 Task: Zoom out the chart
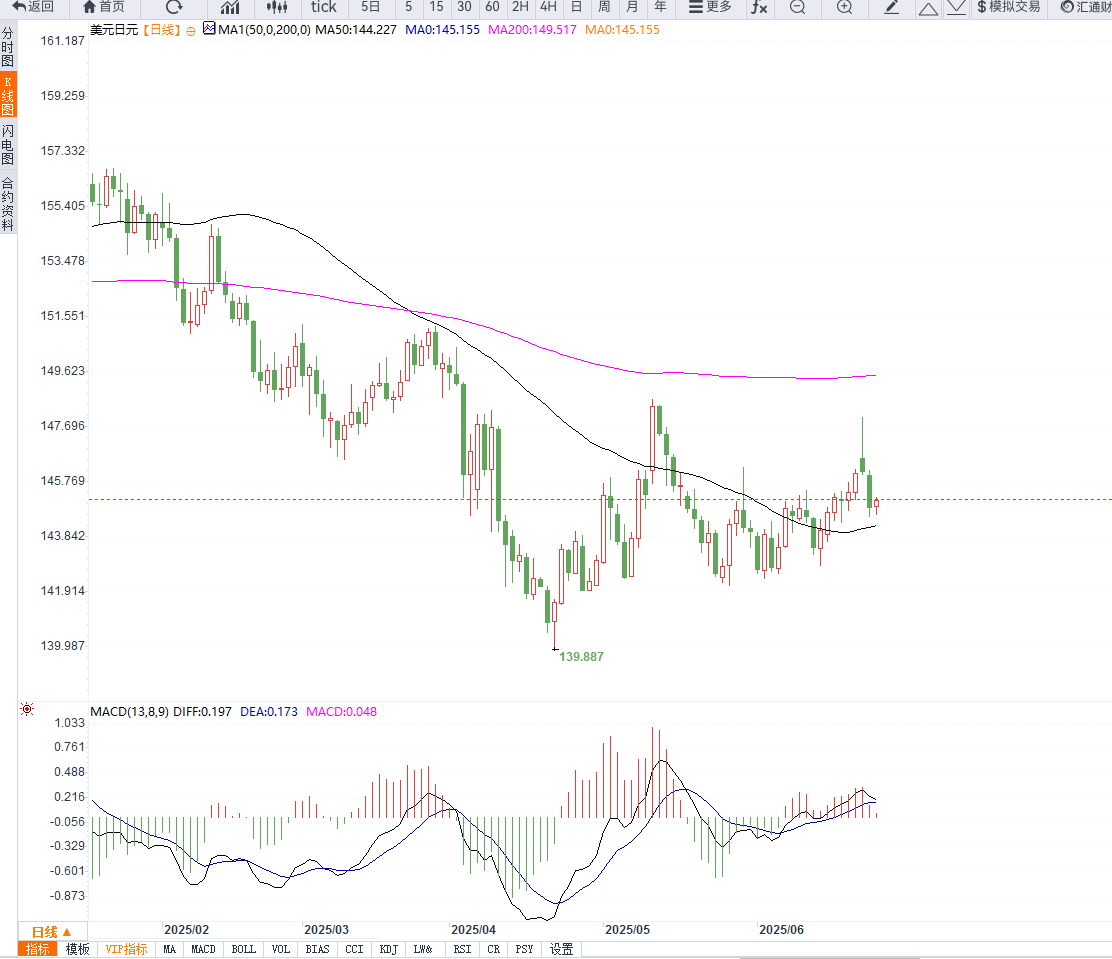tap(798, 7)
